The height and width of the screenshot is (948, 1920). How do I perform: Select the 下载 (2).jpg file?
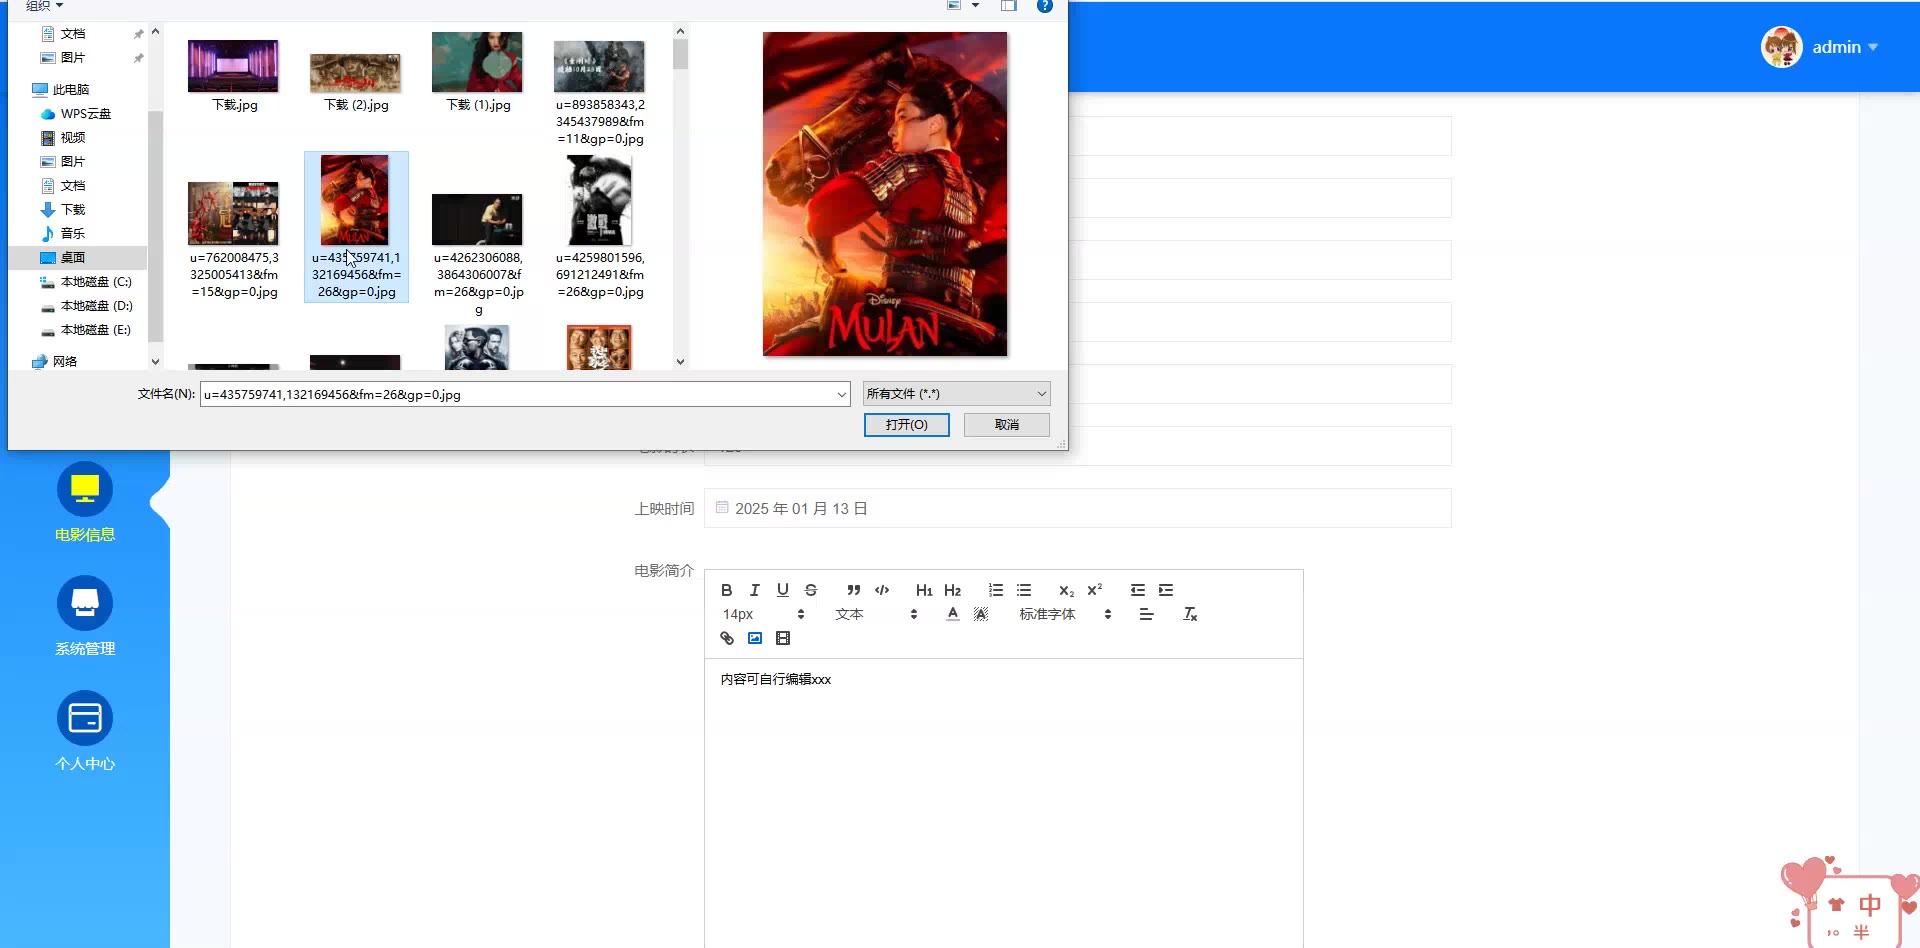pyautogui.click(x=356, y=80)
